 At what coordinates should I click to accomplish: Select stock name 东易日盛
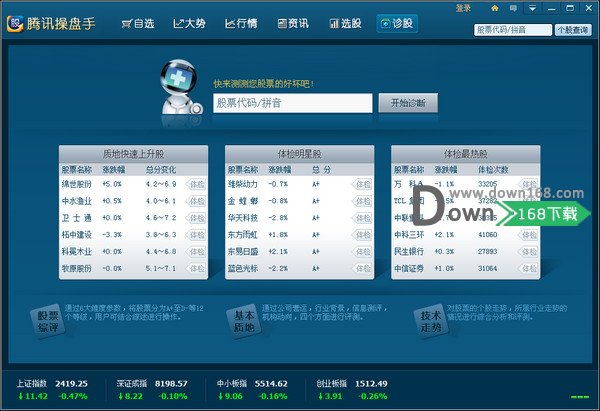[x=243, y=251]
